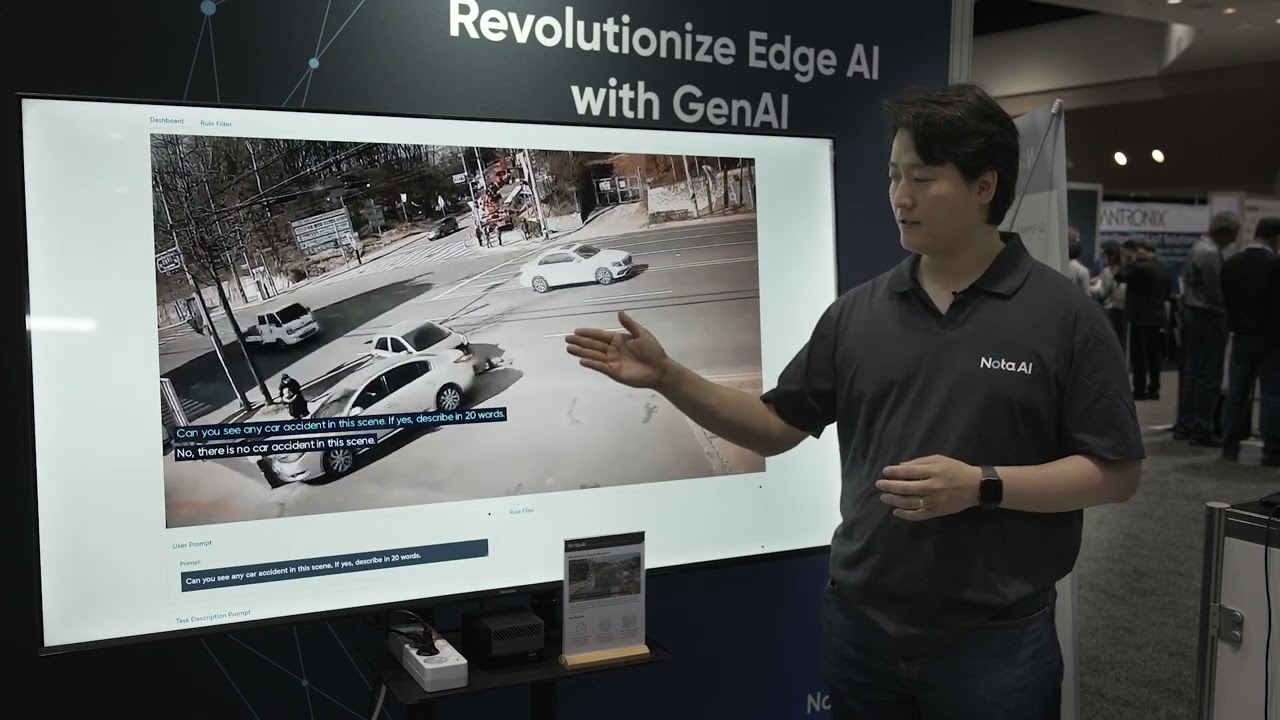Expand the dropdown arrow below the video
Image resolution: width=1280 pixels, height=720 pixels.
pyautogui.click(x=489, y=514)
